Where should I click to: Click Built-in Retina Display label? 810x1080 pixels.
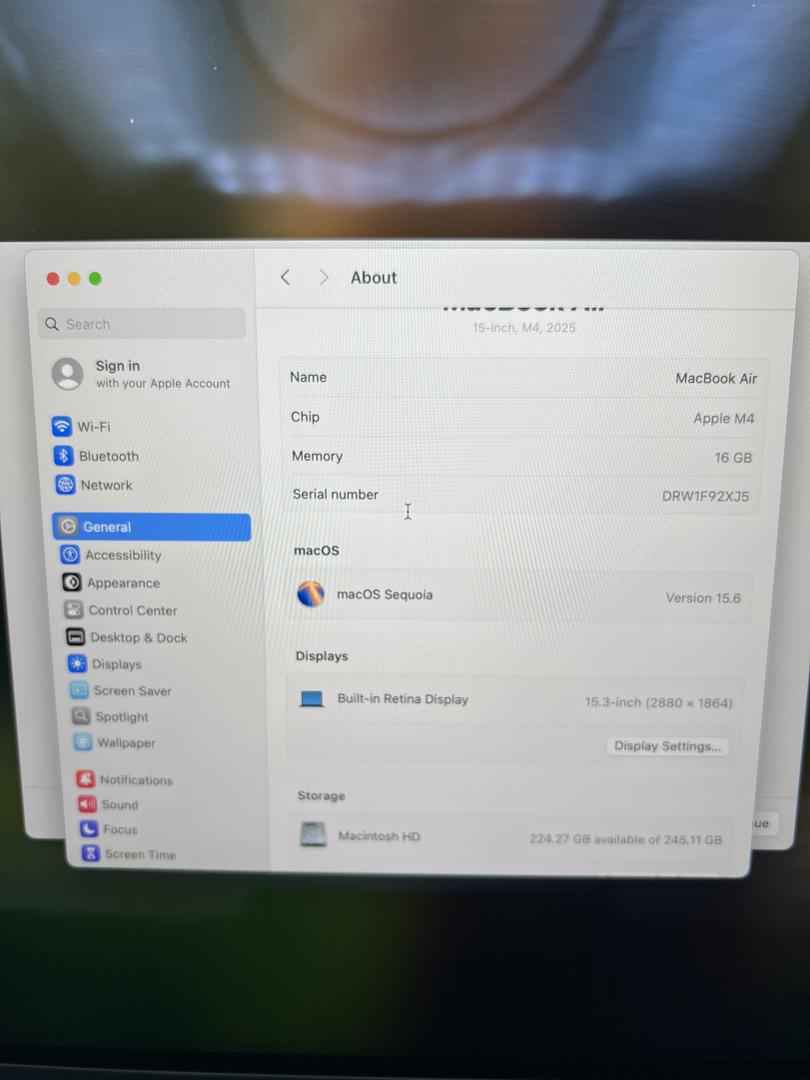pos(402,698)
